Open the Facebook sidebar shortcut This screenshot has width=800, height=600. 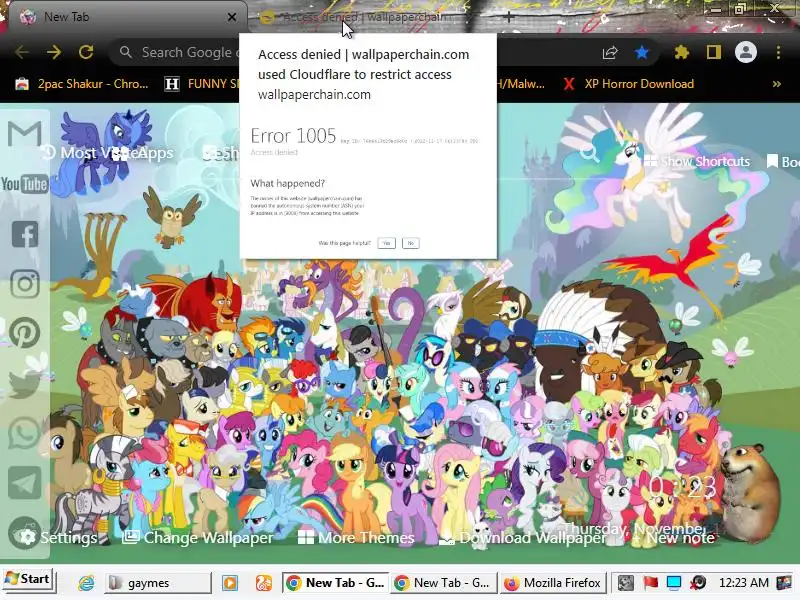(24, 234)
